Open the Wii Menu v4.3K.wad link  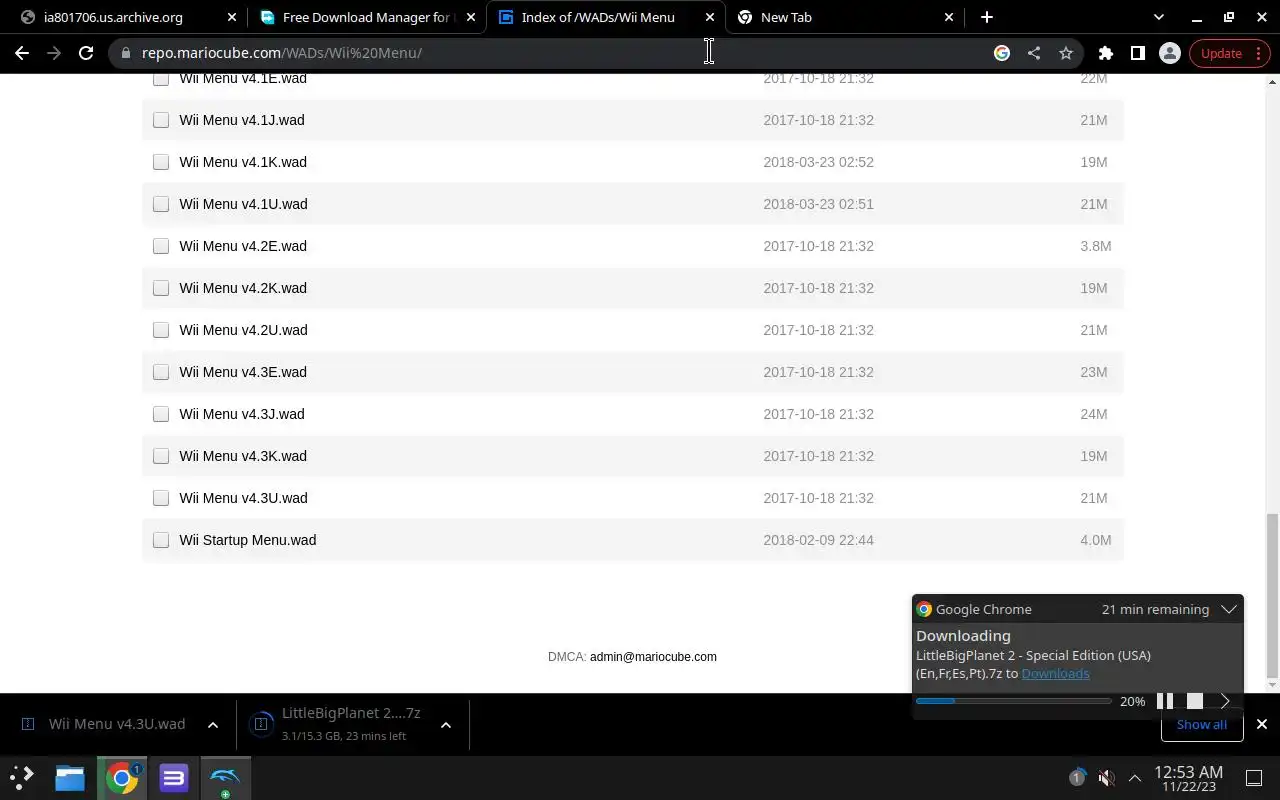[243, 456]
